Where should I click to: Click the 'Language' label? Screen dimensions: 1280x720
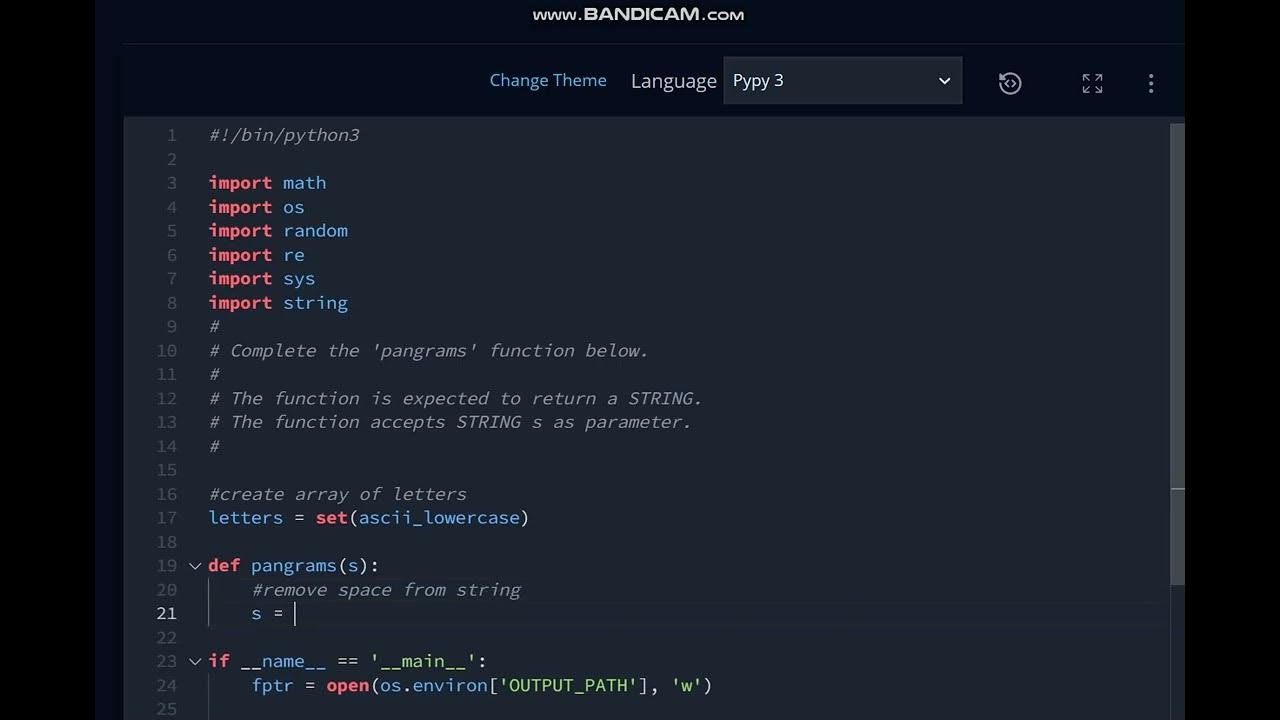tap(674, 81)
